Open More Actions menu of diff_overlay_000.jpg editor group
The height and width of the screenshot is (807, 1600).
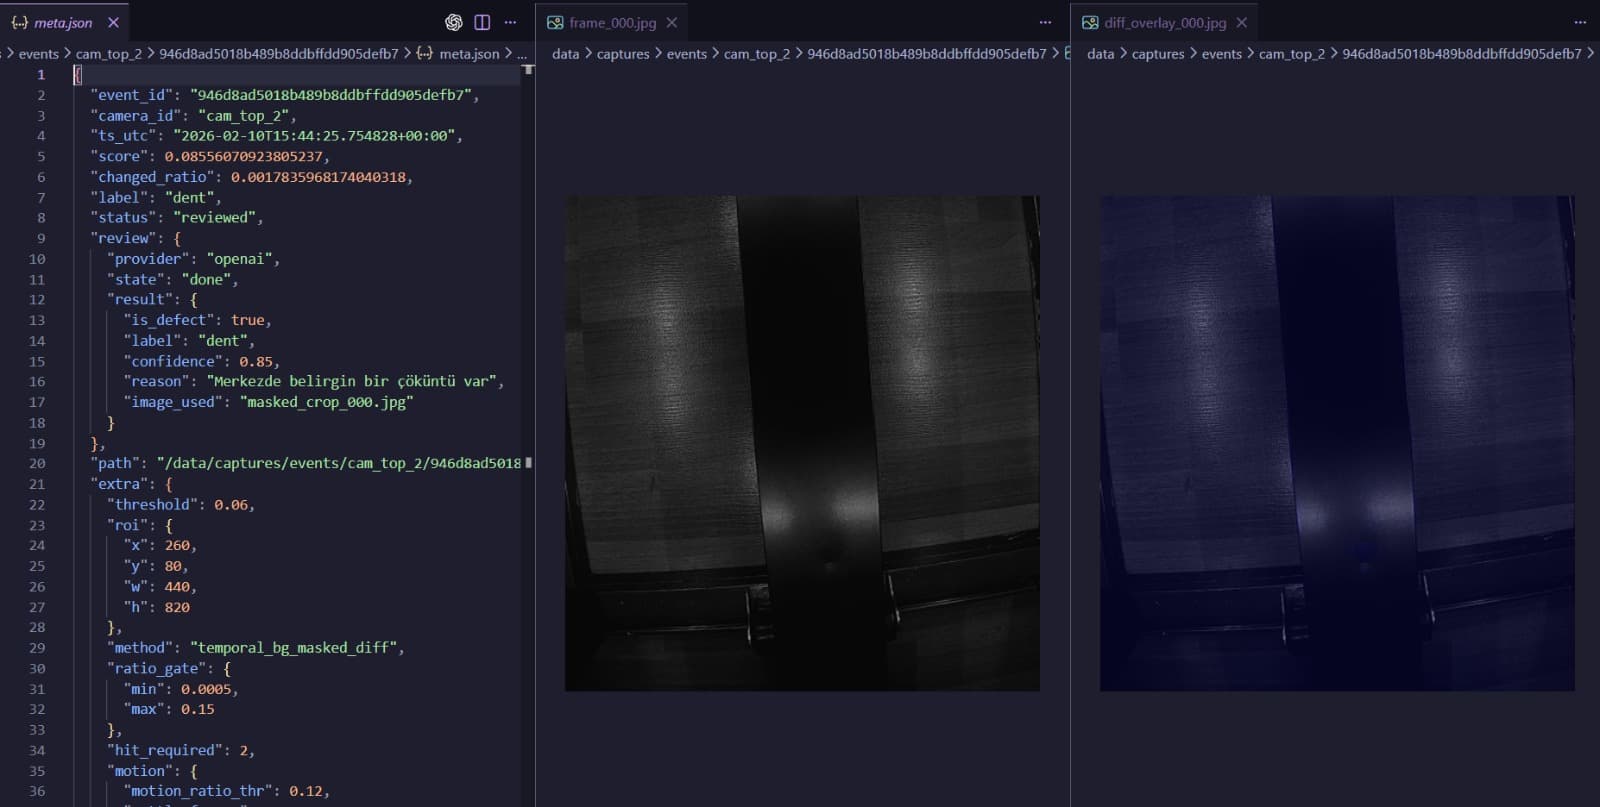click(x=1580, y=22)
